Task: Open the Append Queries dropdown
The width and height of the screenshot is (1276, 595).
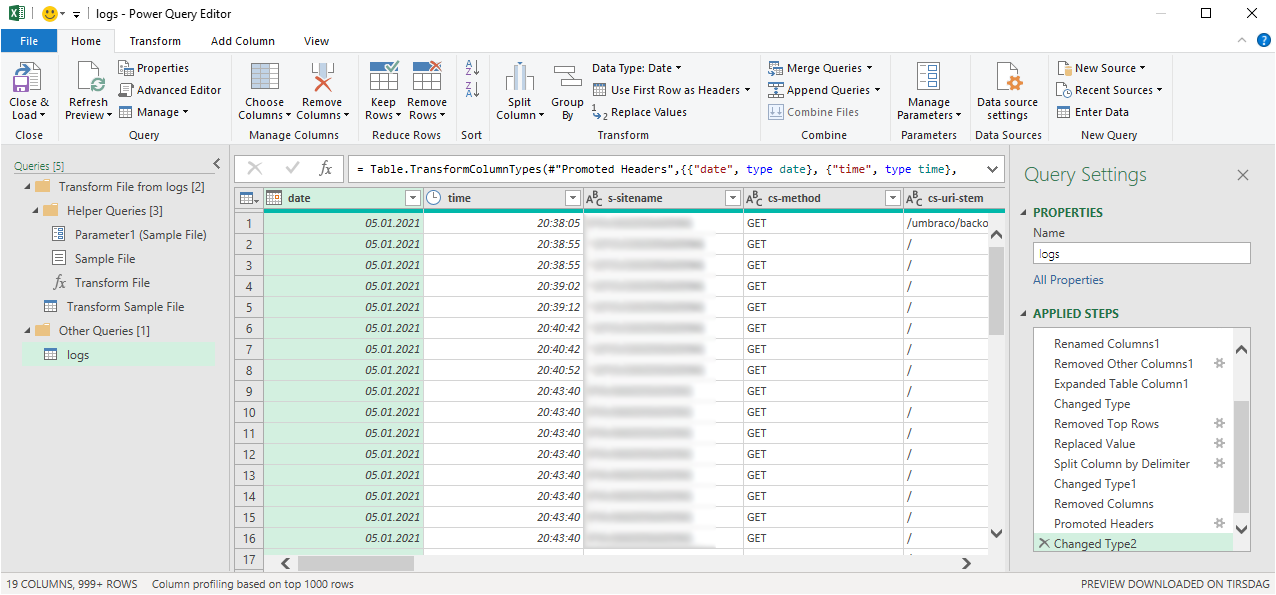Action: pos(824,90)
